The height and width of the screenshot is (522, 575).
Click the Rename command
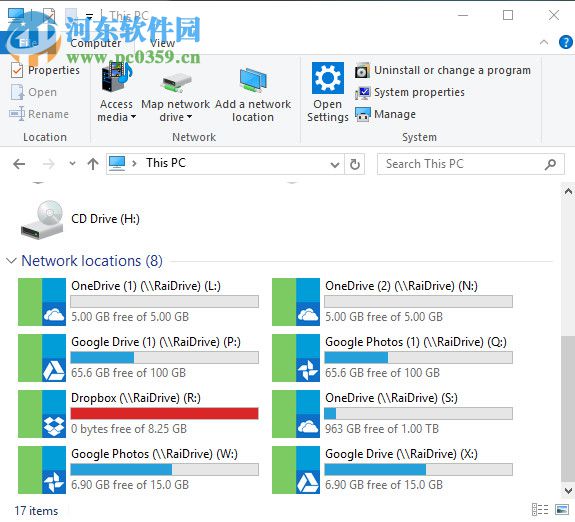coord(39,114)
